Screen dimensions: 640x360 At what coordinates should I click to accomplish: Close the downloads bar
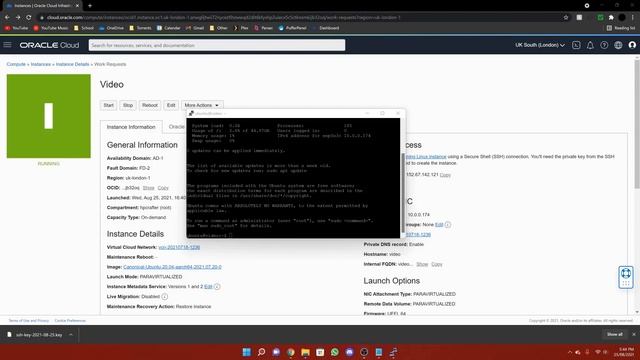(x=634, y=334)
